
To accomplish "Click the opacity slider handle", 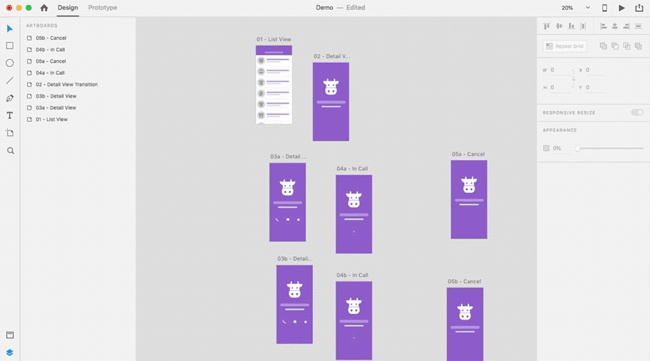I will [x=577, y=148].
